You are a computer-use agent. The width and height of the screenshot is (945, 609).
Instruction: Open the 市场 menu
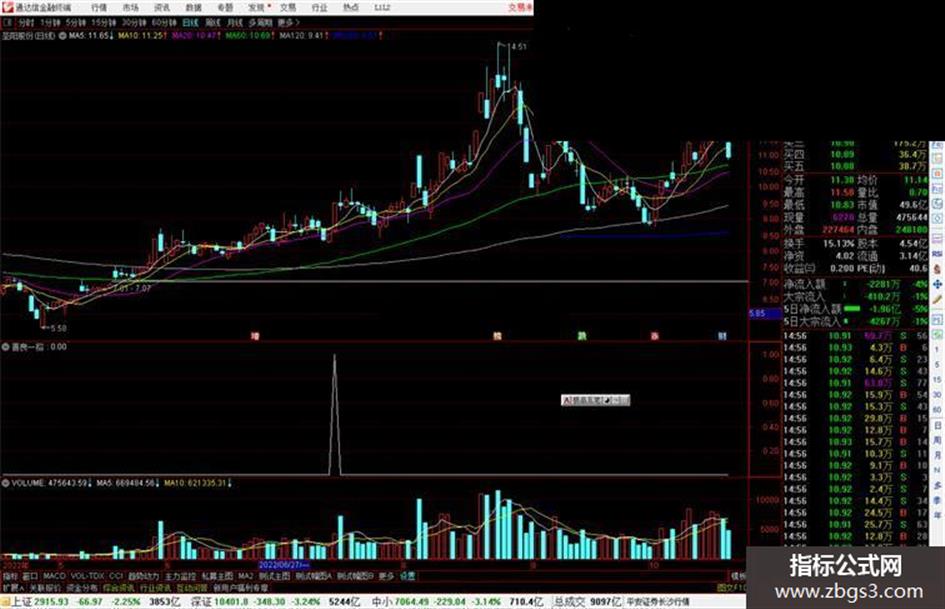(130, 7)
